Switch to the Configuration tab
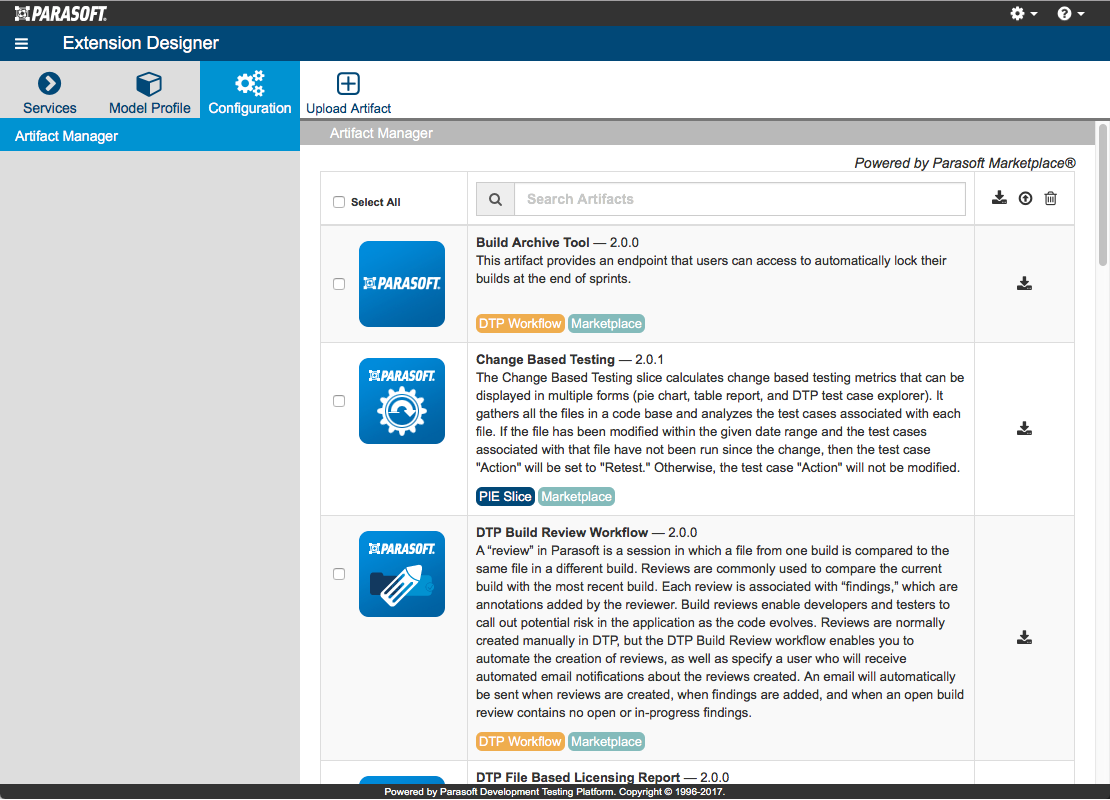 (250, 92)
